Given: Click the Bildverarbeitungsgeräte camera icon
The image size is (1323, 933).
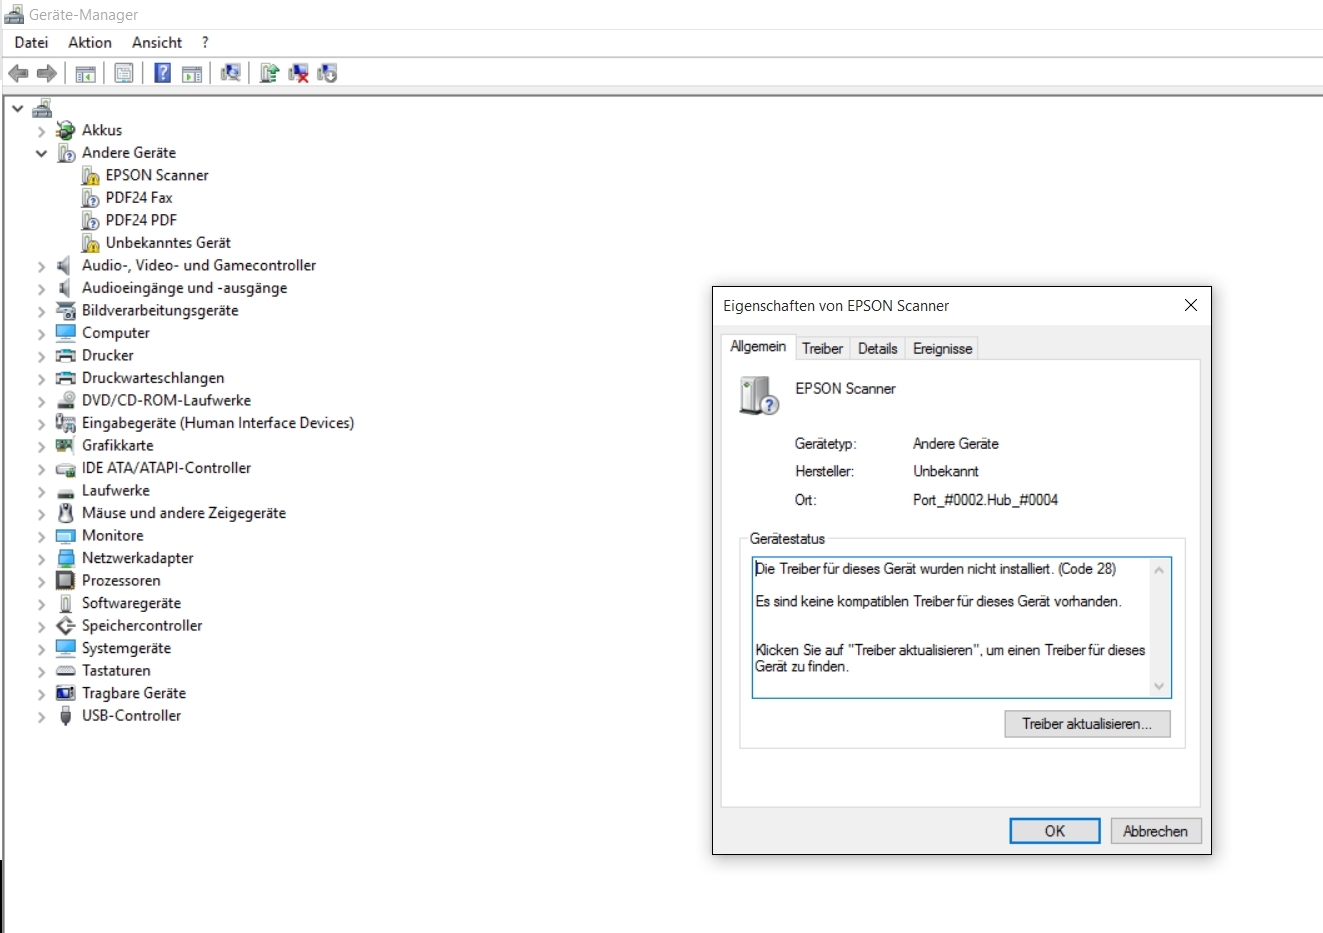Looking at the screenshot, I should coord(66,310).
